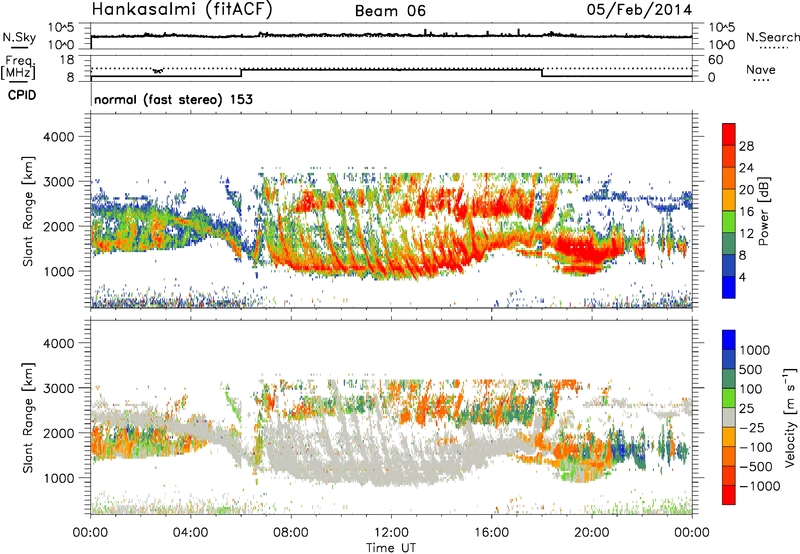Click 'normal (fast stereo) 153' text
The image size is (800, 554).
[173, 99]
